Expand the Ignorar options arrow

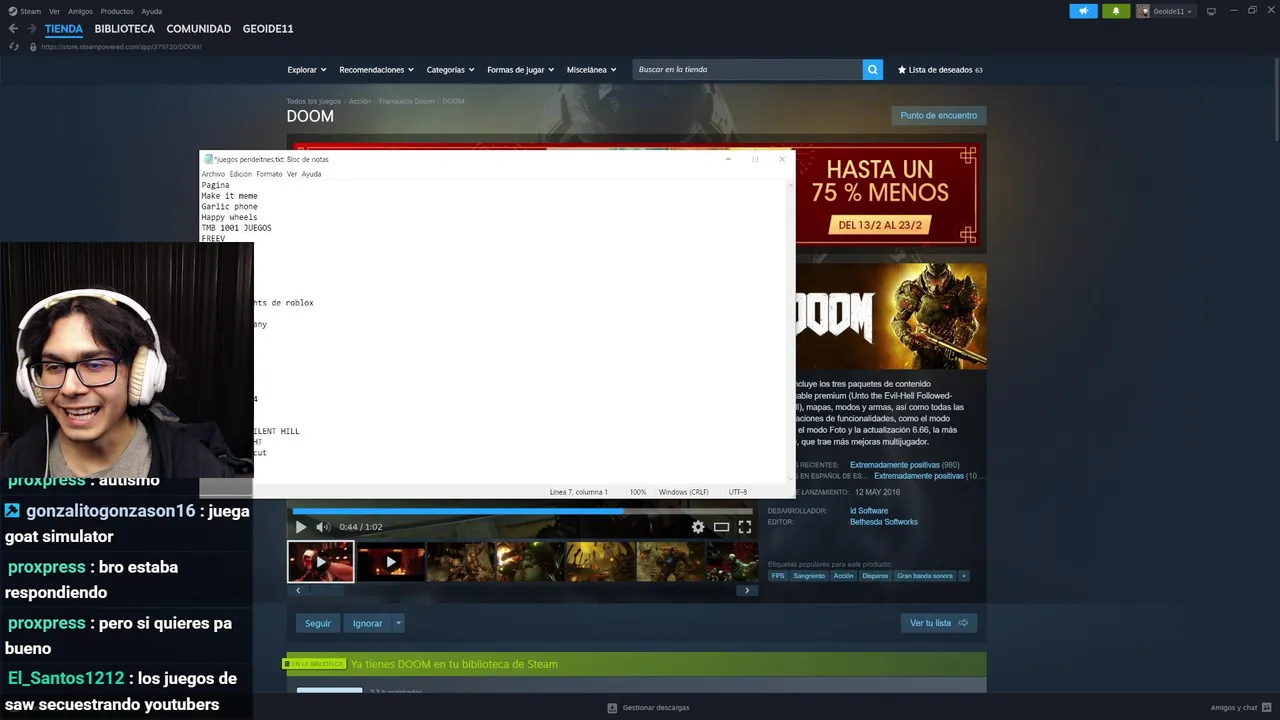click(398, 623)
